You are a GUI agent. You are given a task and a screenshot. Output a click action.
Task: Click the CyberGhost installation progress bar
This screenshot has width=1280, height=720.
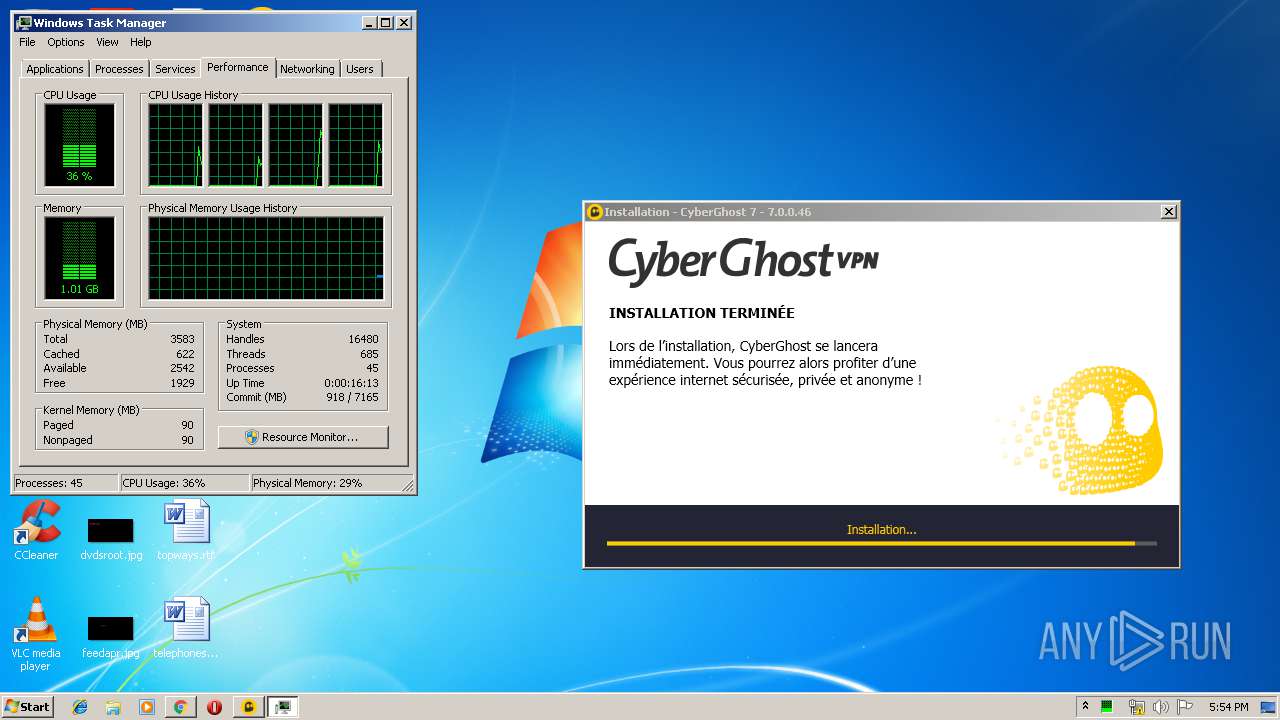pos(881,543)
